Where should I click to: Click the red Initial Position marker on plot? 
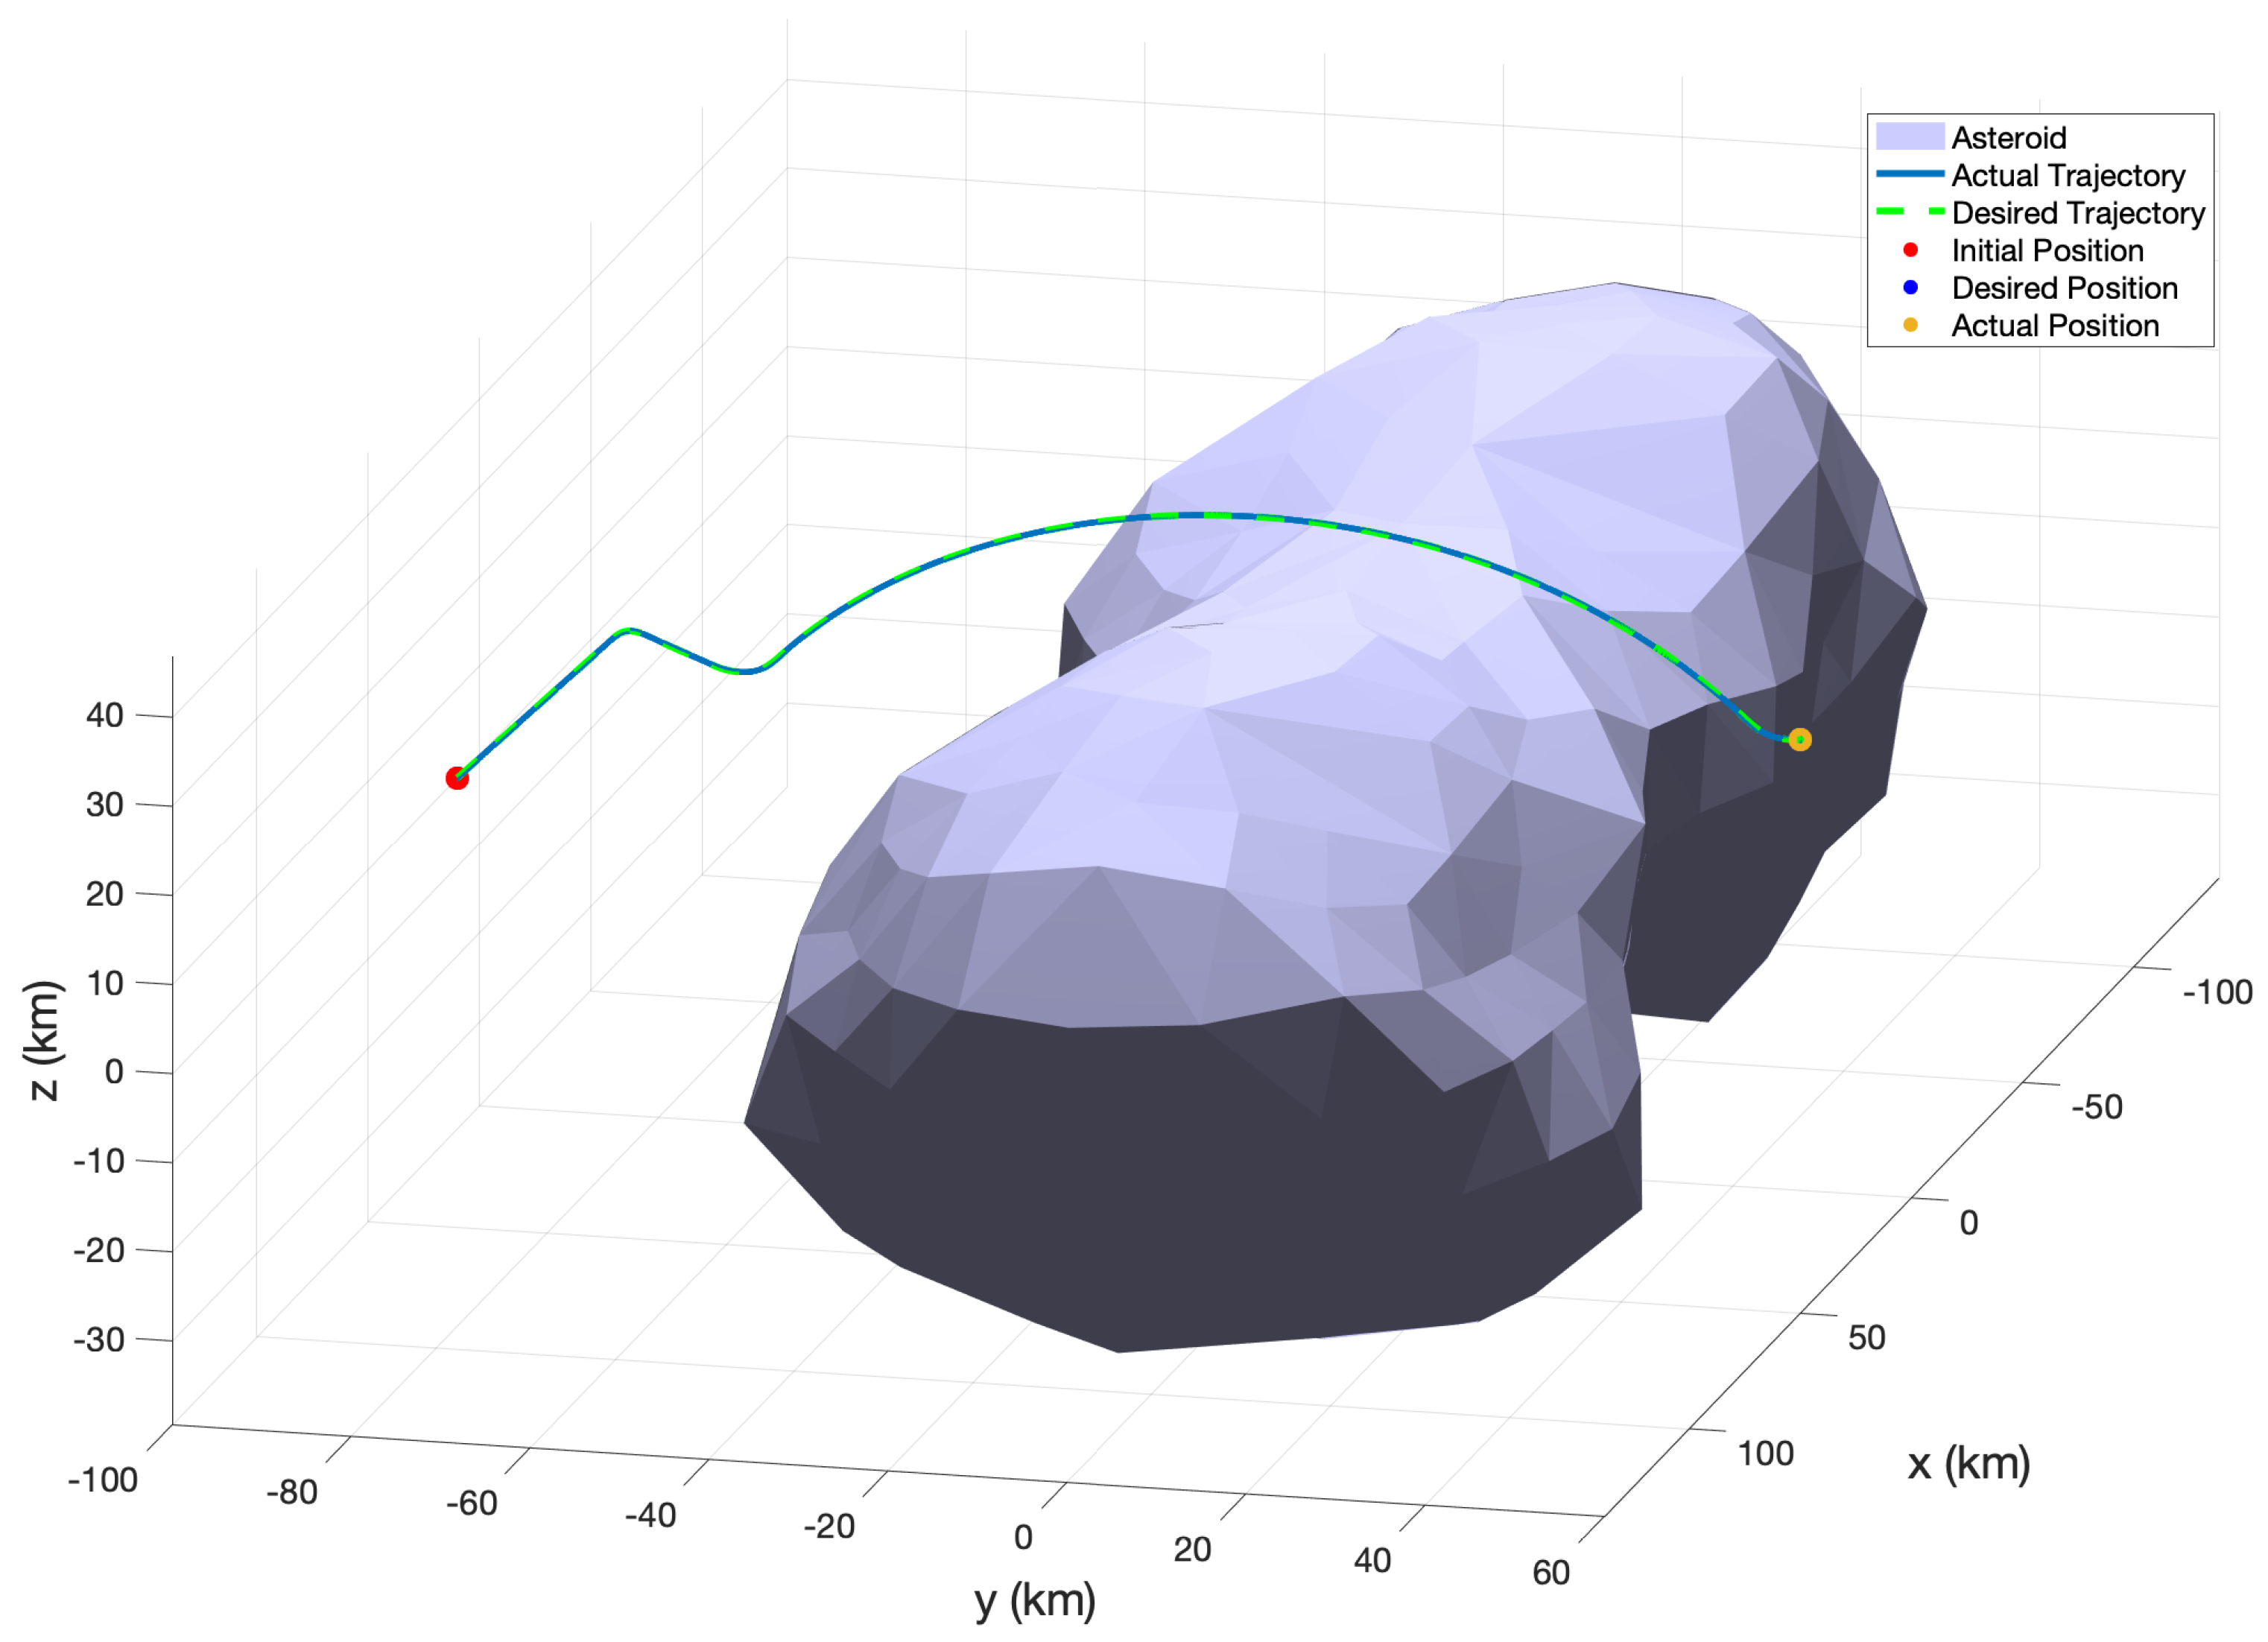point(457,778)
